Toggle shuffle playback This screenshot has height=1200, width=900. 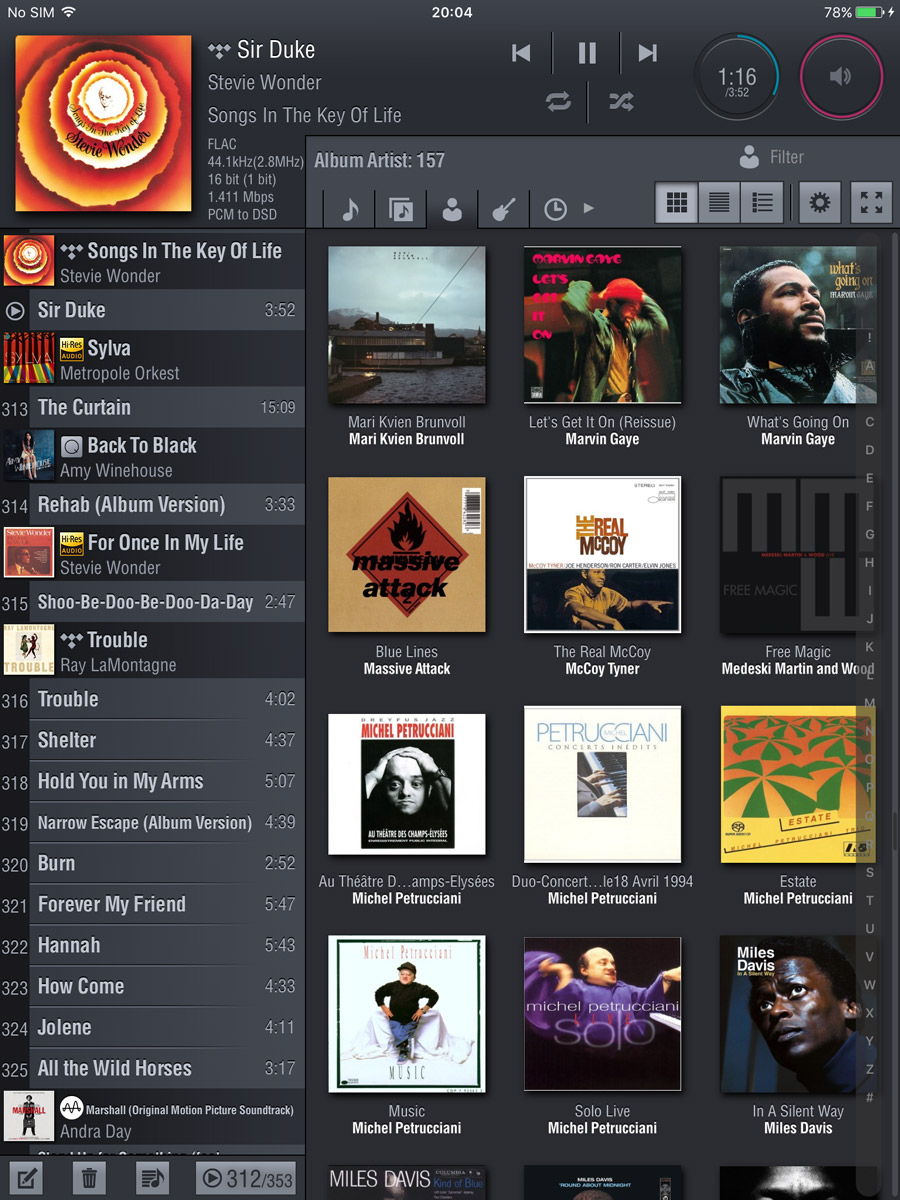621,101
